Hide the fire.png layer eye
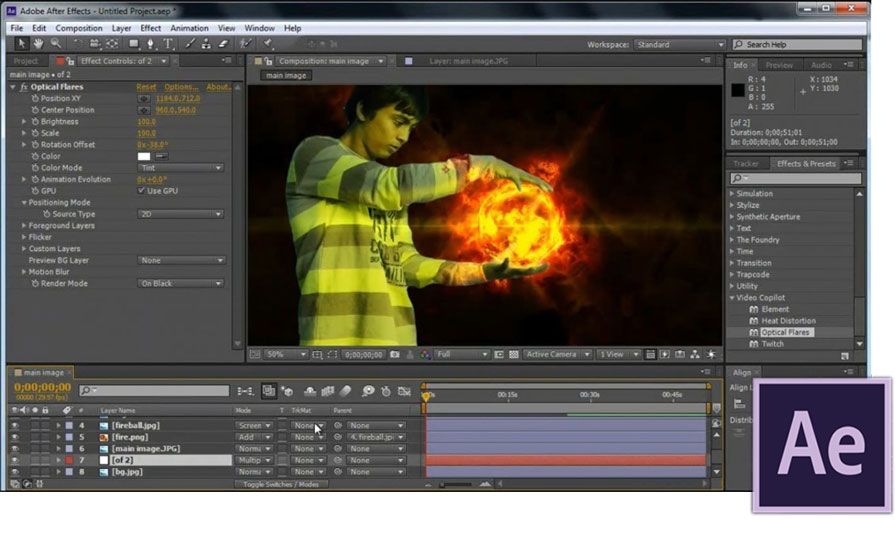Screen dimensions: 895x550 click(x=14, y=437)
